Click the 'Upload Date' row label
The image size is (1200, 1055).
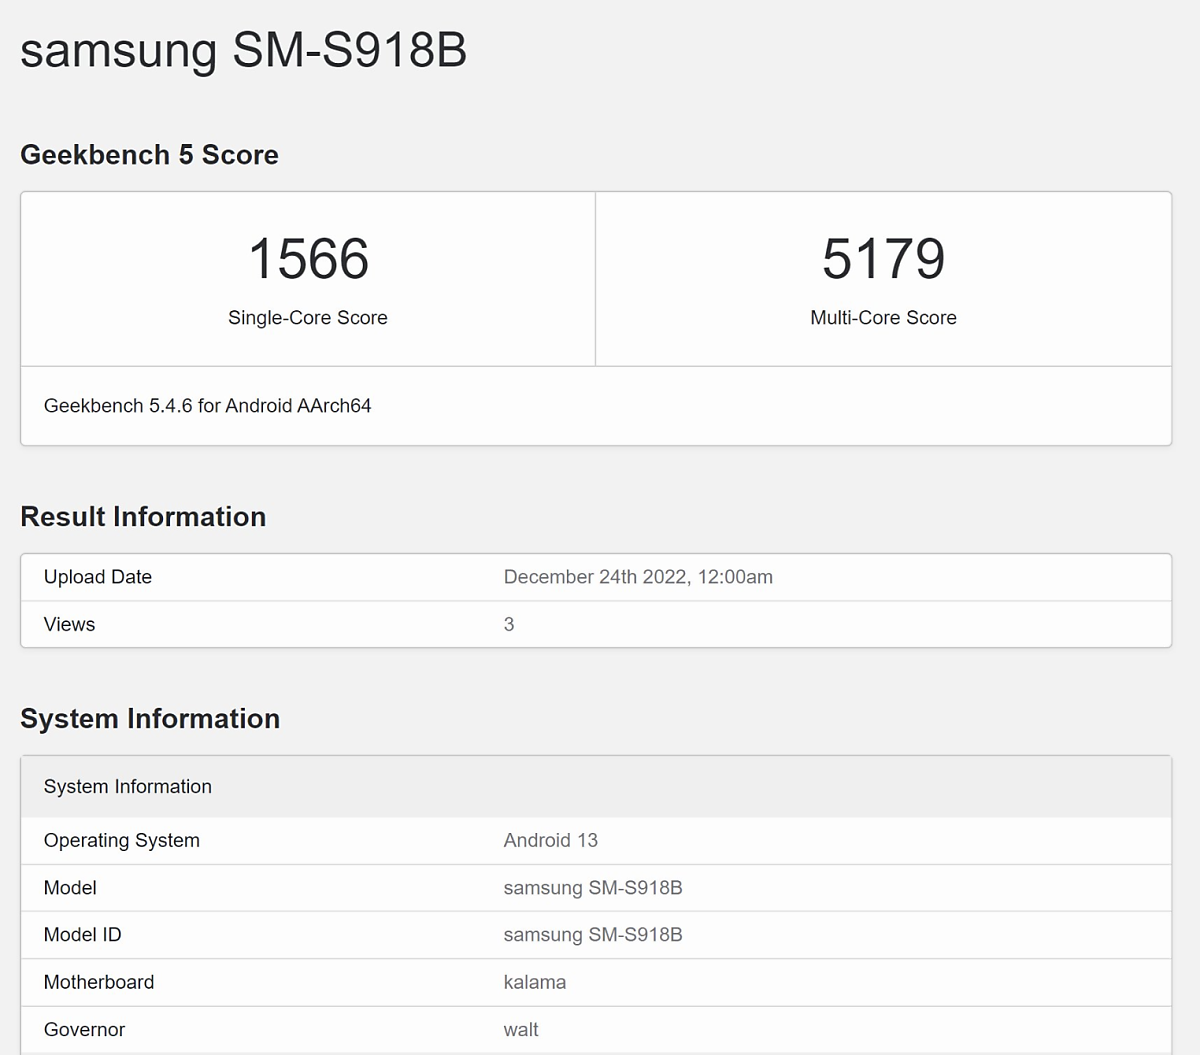tap(98, 577)
